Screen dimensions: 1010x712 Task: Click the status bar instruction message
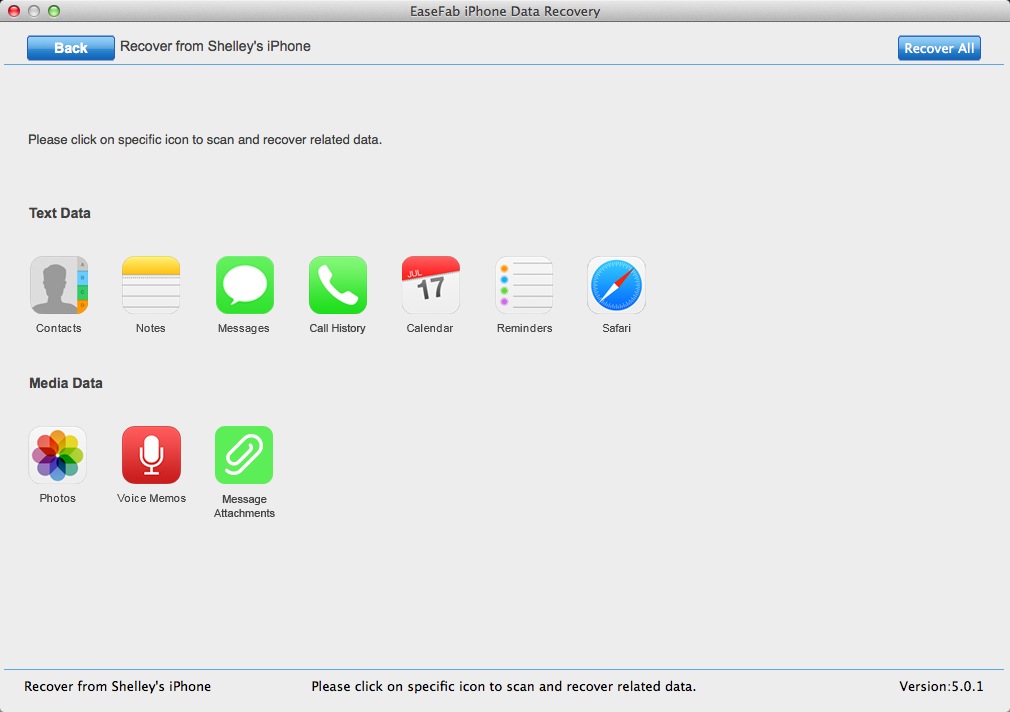pos(504,686)
